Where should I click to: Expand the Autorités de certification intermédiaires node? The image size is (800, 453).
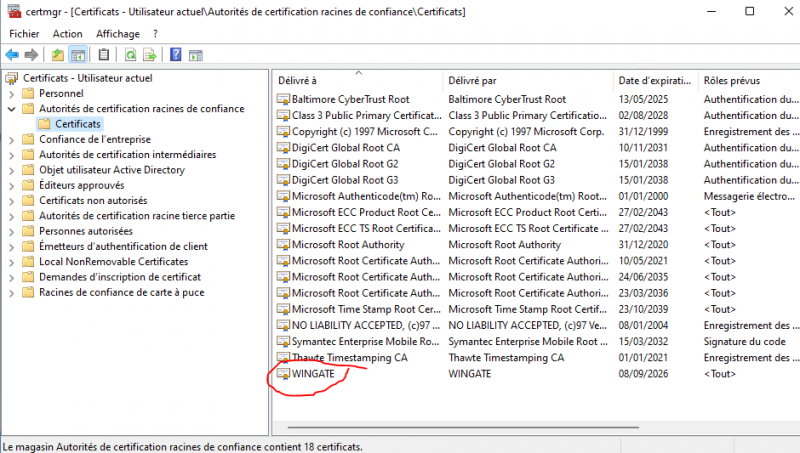[x=10, y=155]
